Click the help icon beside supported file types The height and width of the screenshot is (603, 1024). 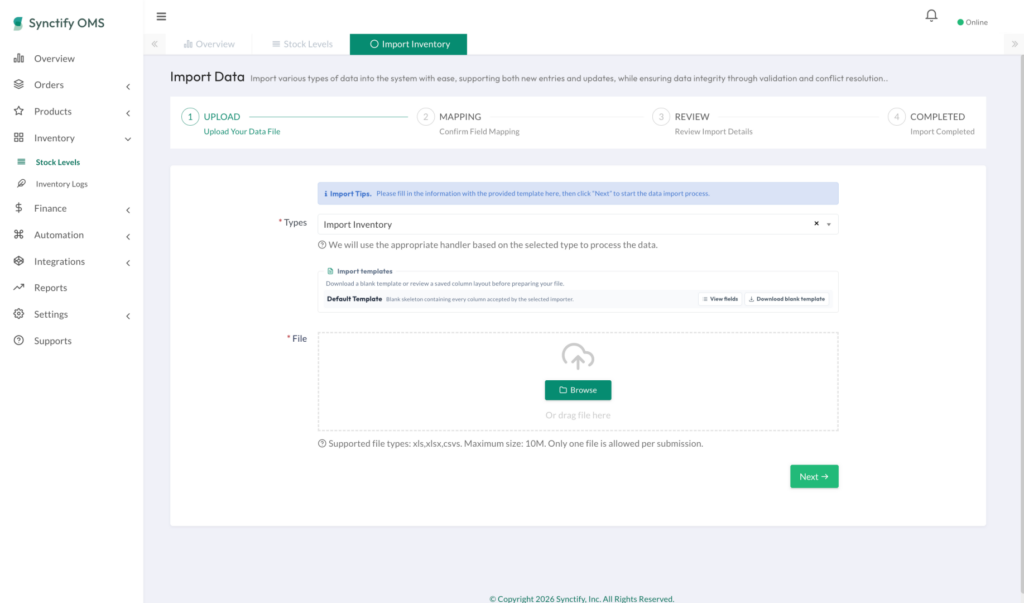coord(322,444)
